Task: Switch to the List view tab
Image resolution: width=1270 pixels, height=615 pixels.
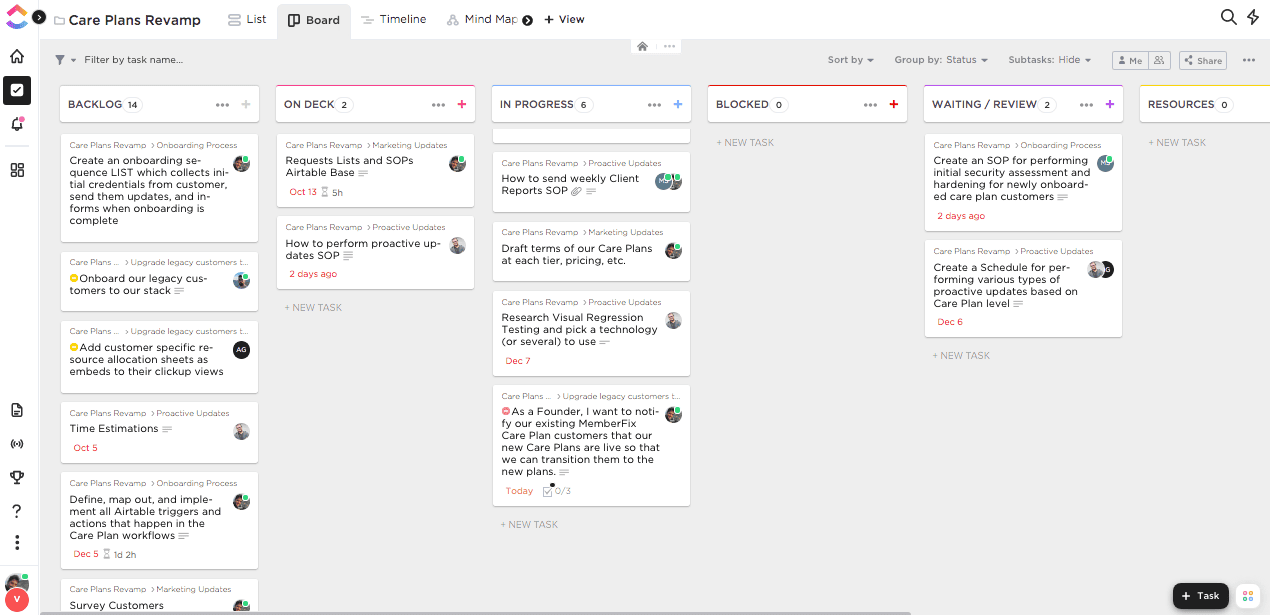Action: (247, 19)
